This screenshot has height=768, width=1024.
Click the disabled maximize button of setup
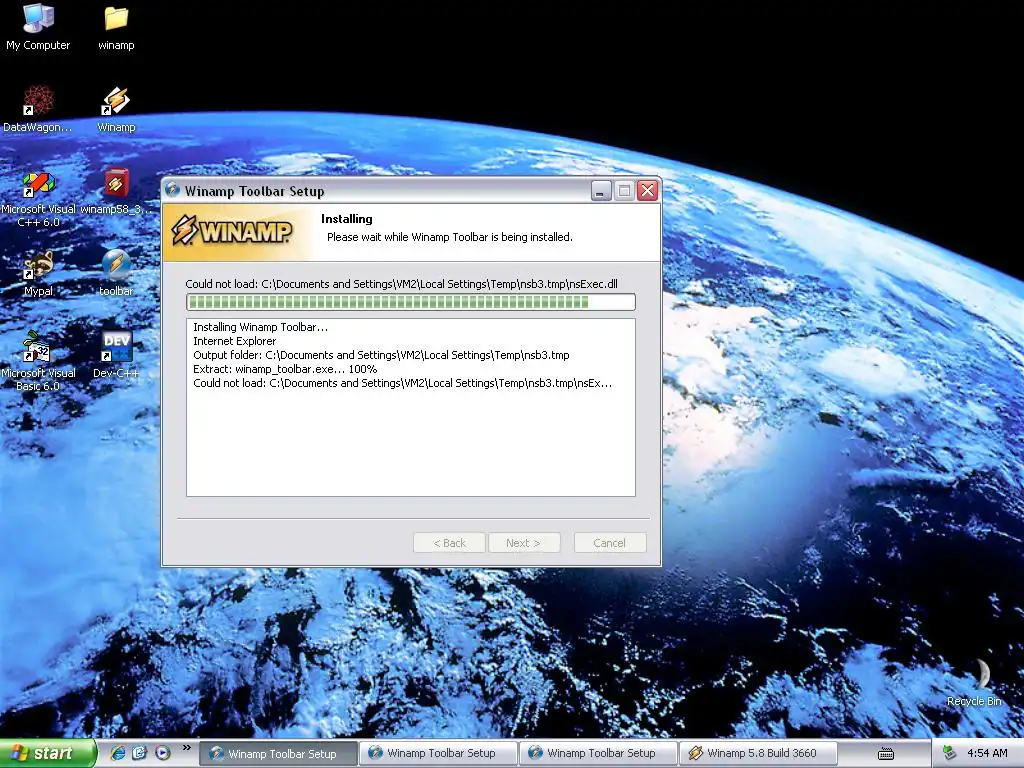624,191
